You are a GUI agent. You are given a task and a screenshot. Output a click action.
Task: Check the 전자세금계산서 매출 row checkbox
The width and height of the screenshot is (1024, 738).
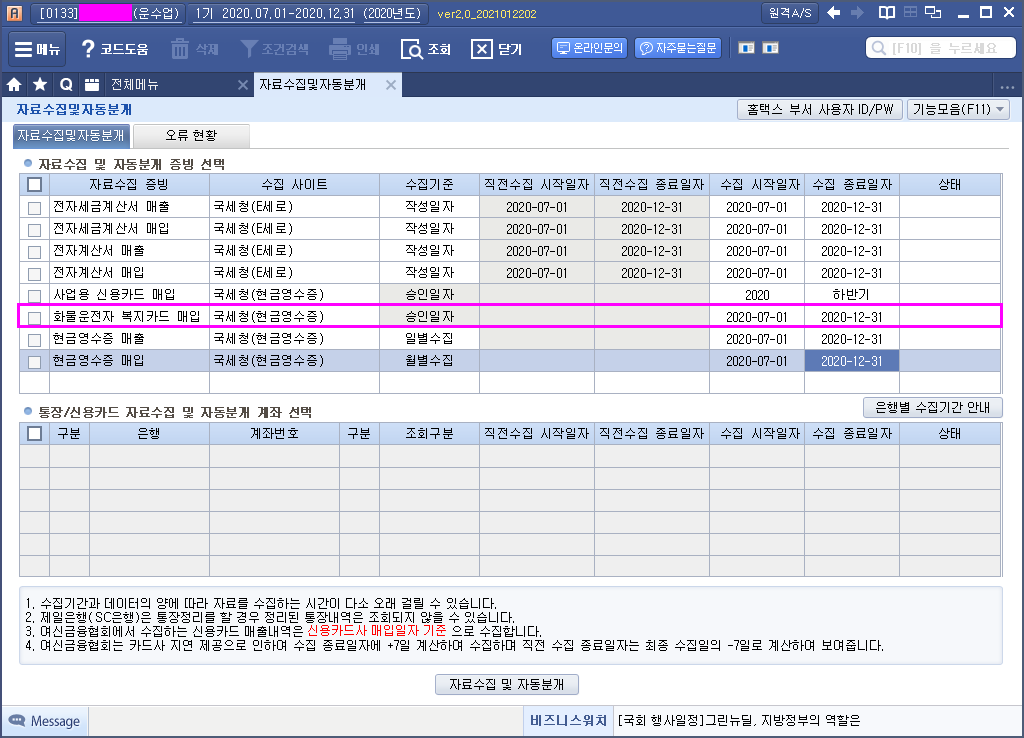pos(35,207)
